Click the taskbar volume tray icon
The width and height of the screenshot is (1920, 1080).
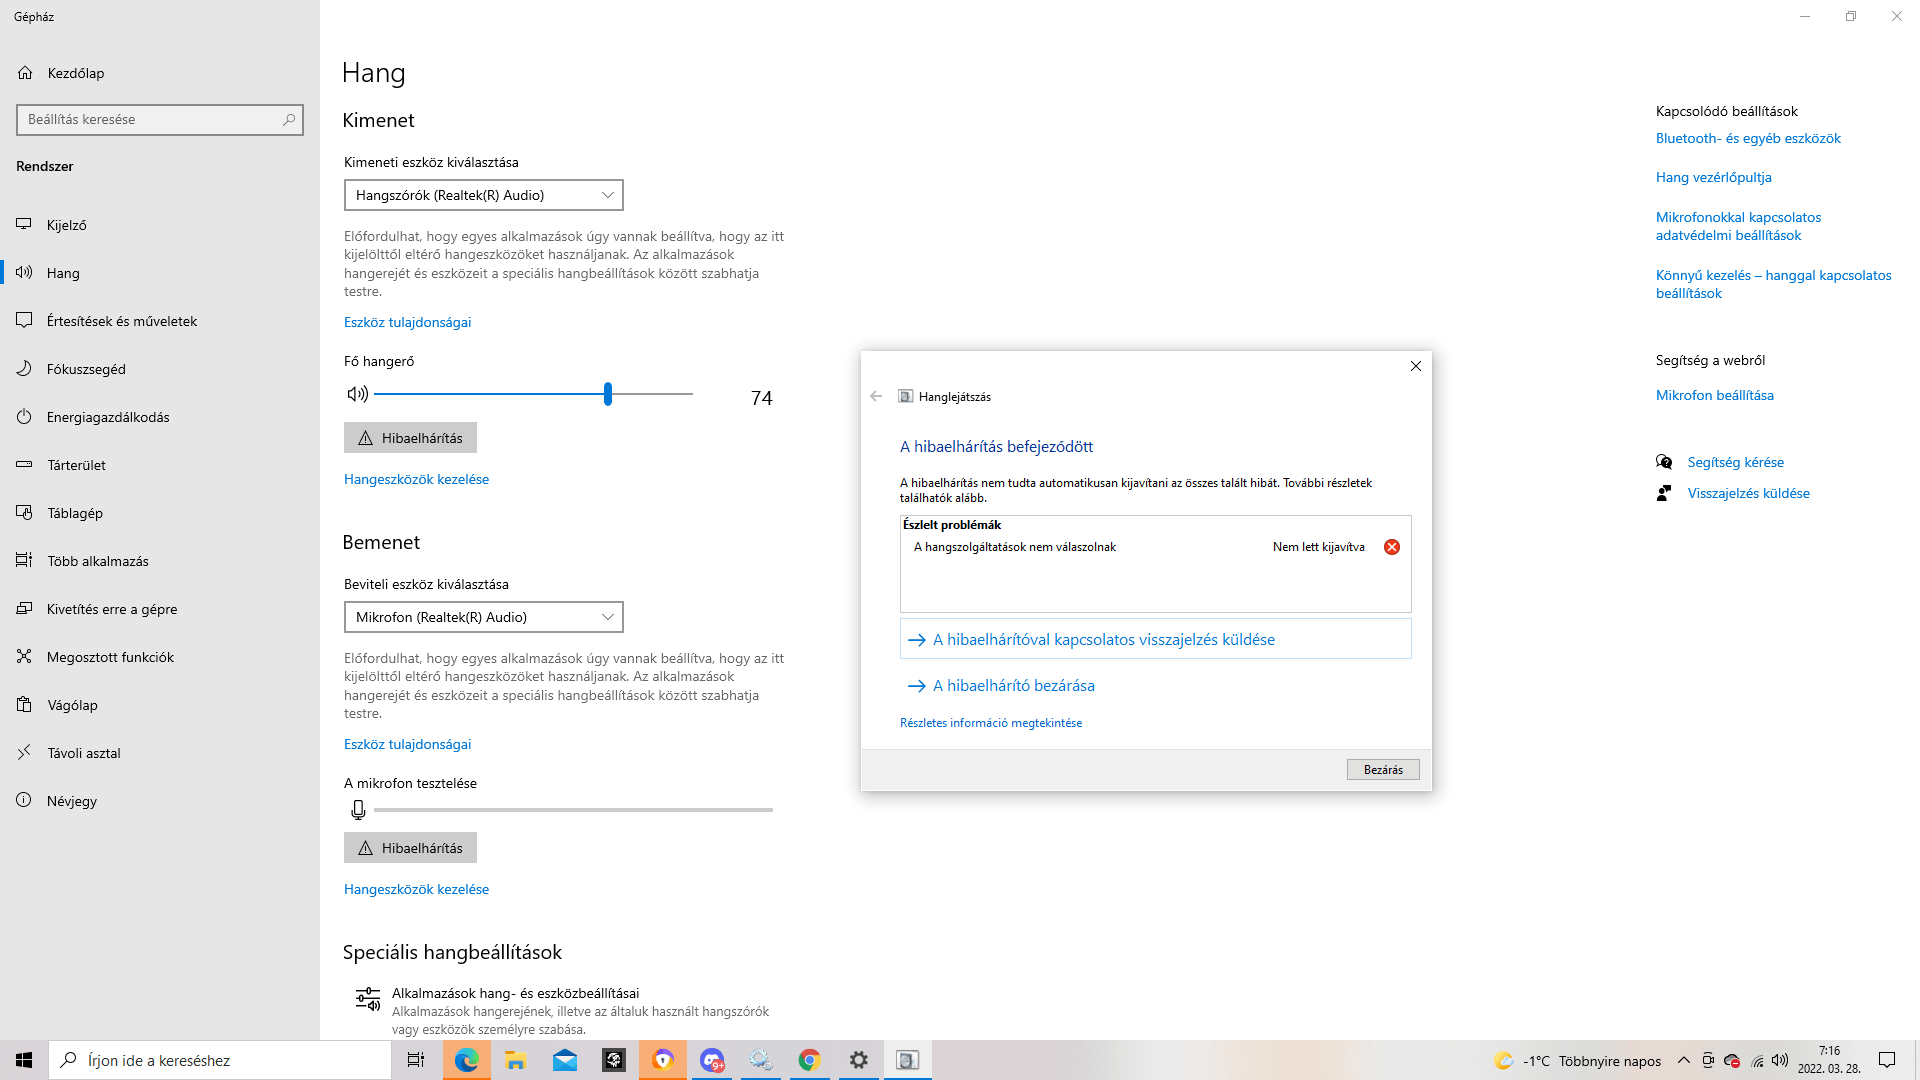(x=1780, y=1060)
